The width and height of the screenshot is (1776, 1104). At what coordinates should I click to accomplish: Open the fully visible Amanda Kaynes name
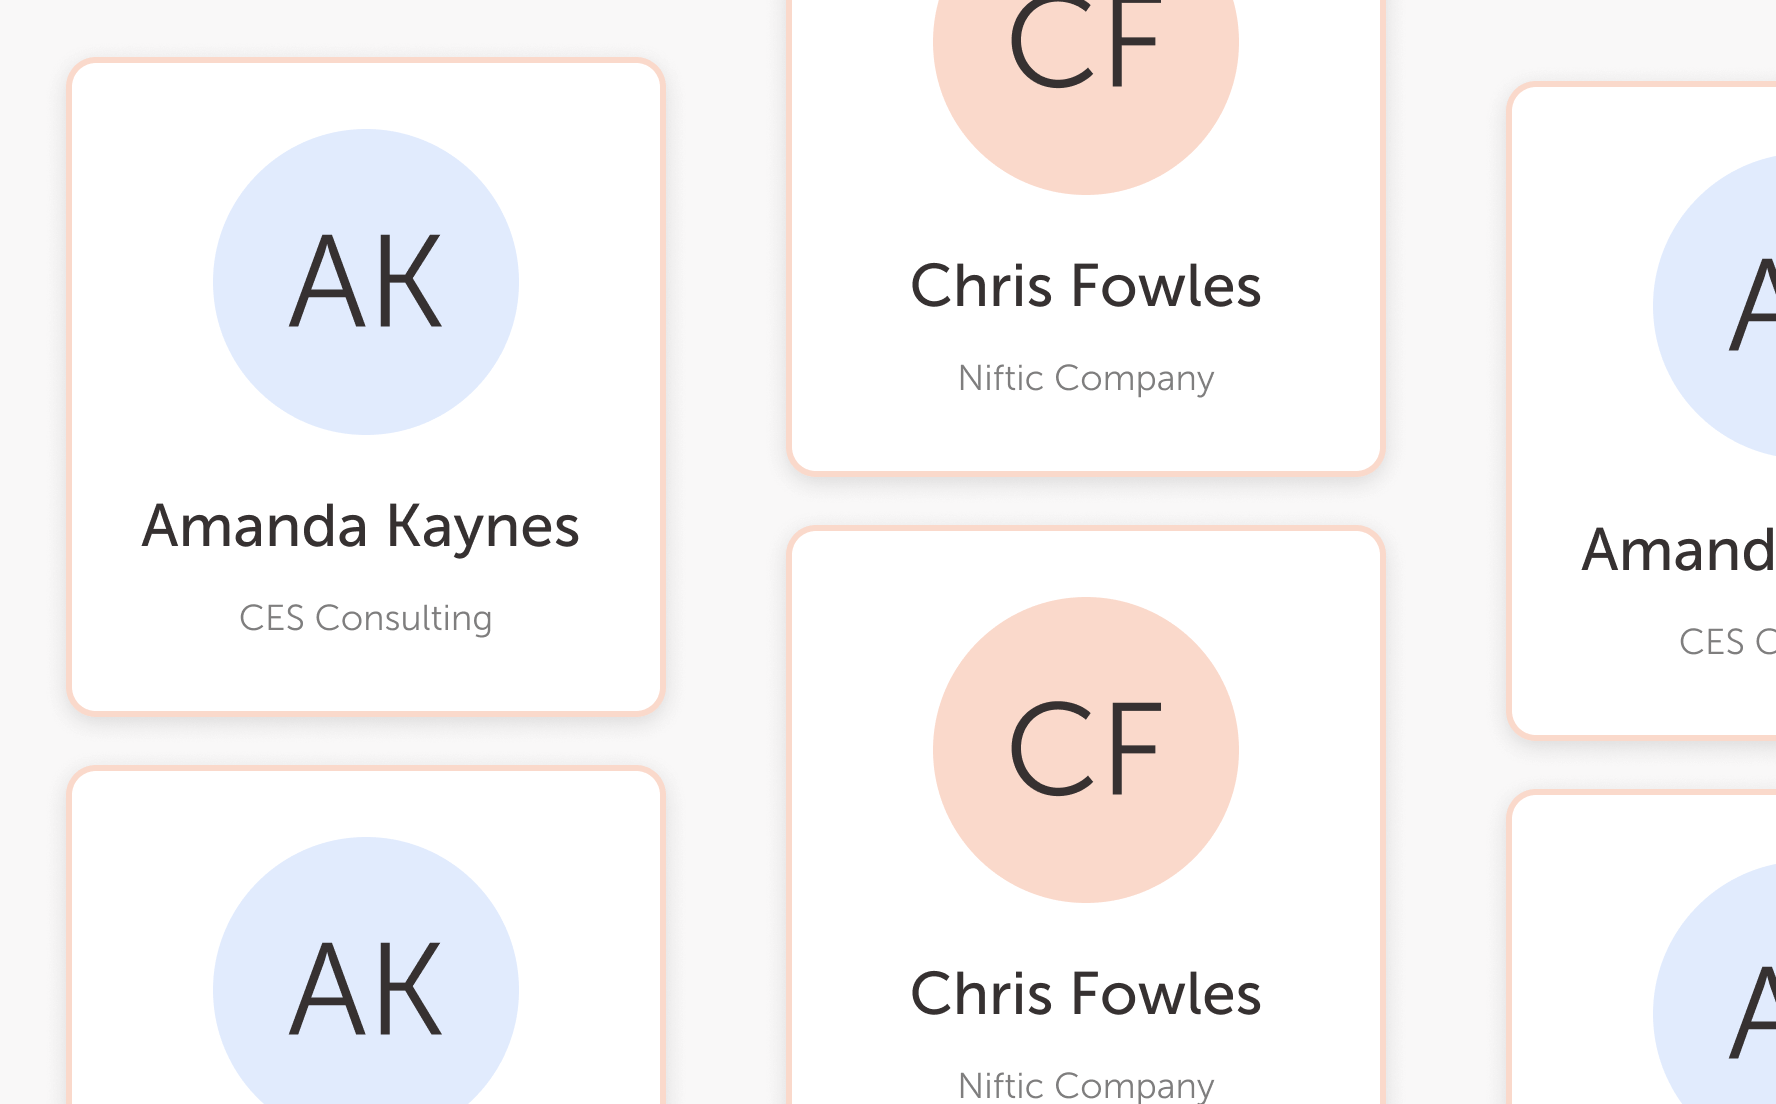point(361,527)
